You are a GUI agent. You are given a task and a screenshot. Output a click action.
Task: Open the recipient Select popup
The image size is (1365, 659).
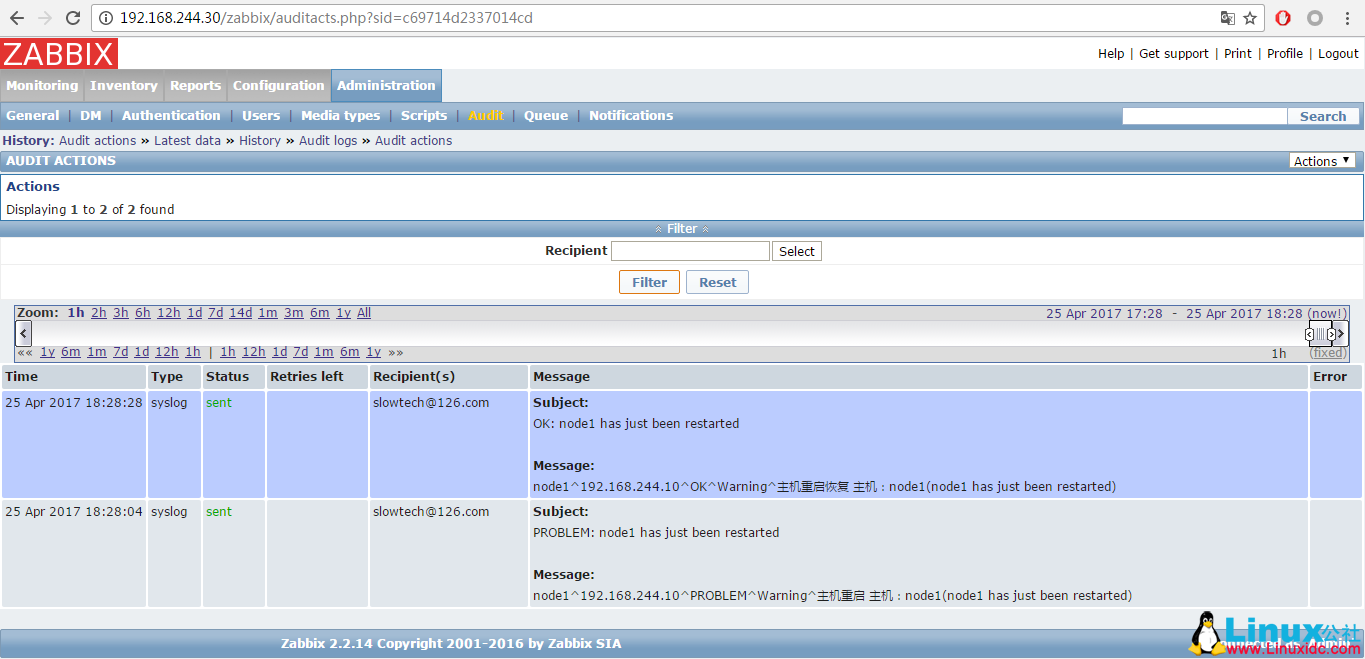click(x=796, y=250)
